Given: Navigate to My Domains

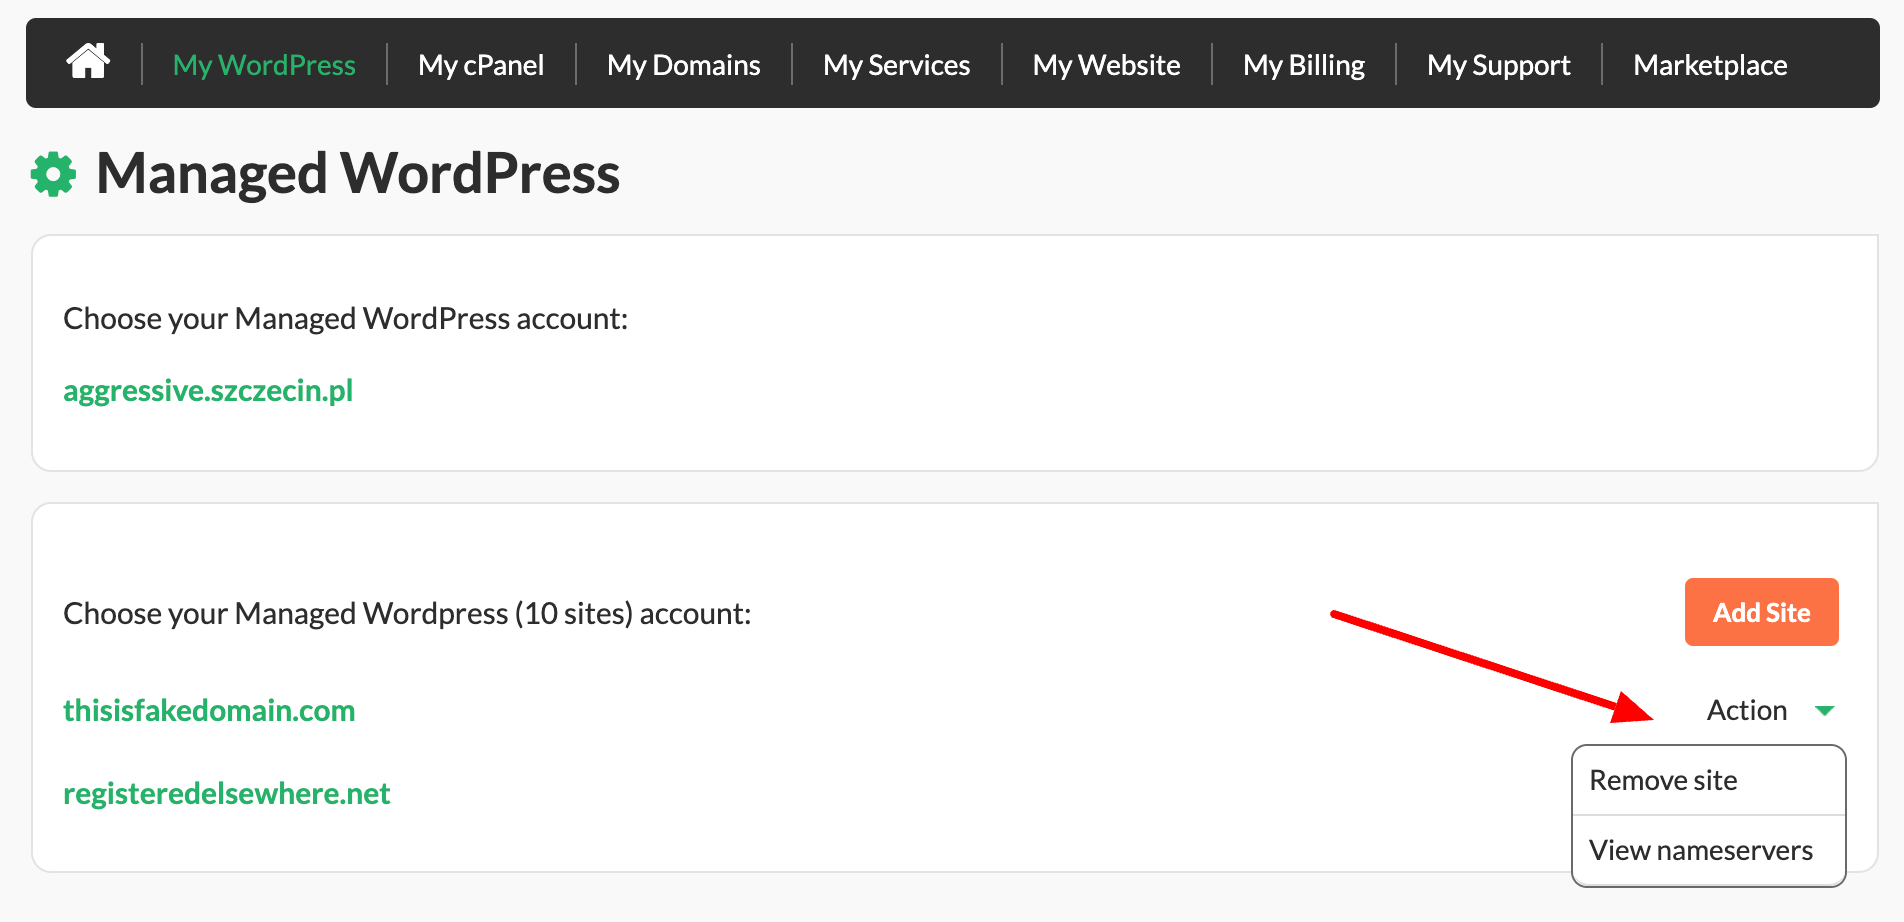Looking at the screenshot, I should 683,64.
